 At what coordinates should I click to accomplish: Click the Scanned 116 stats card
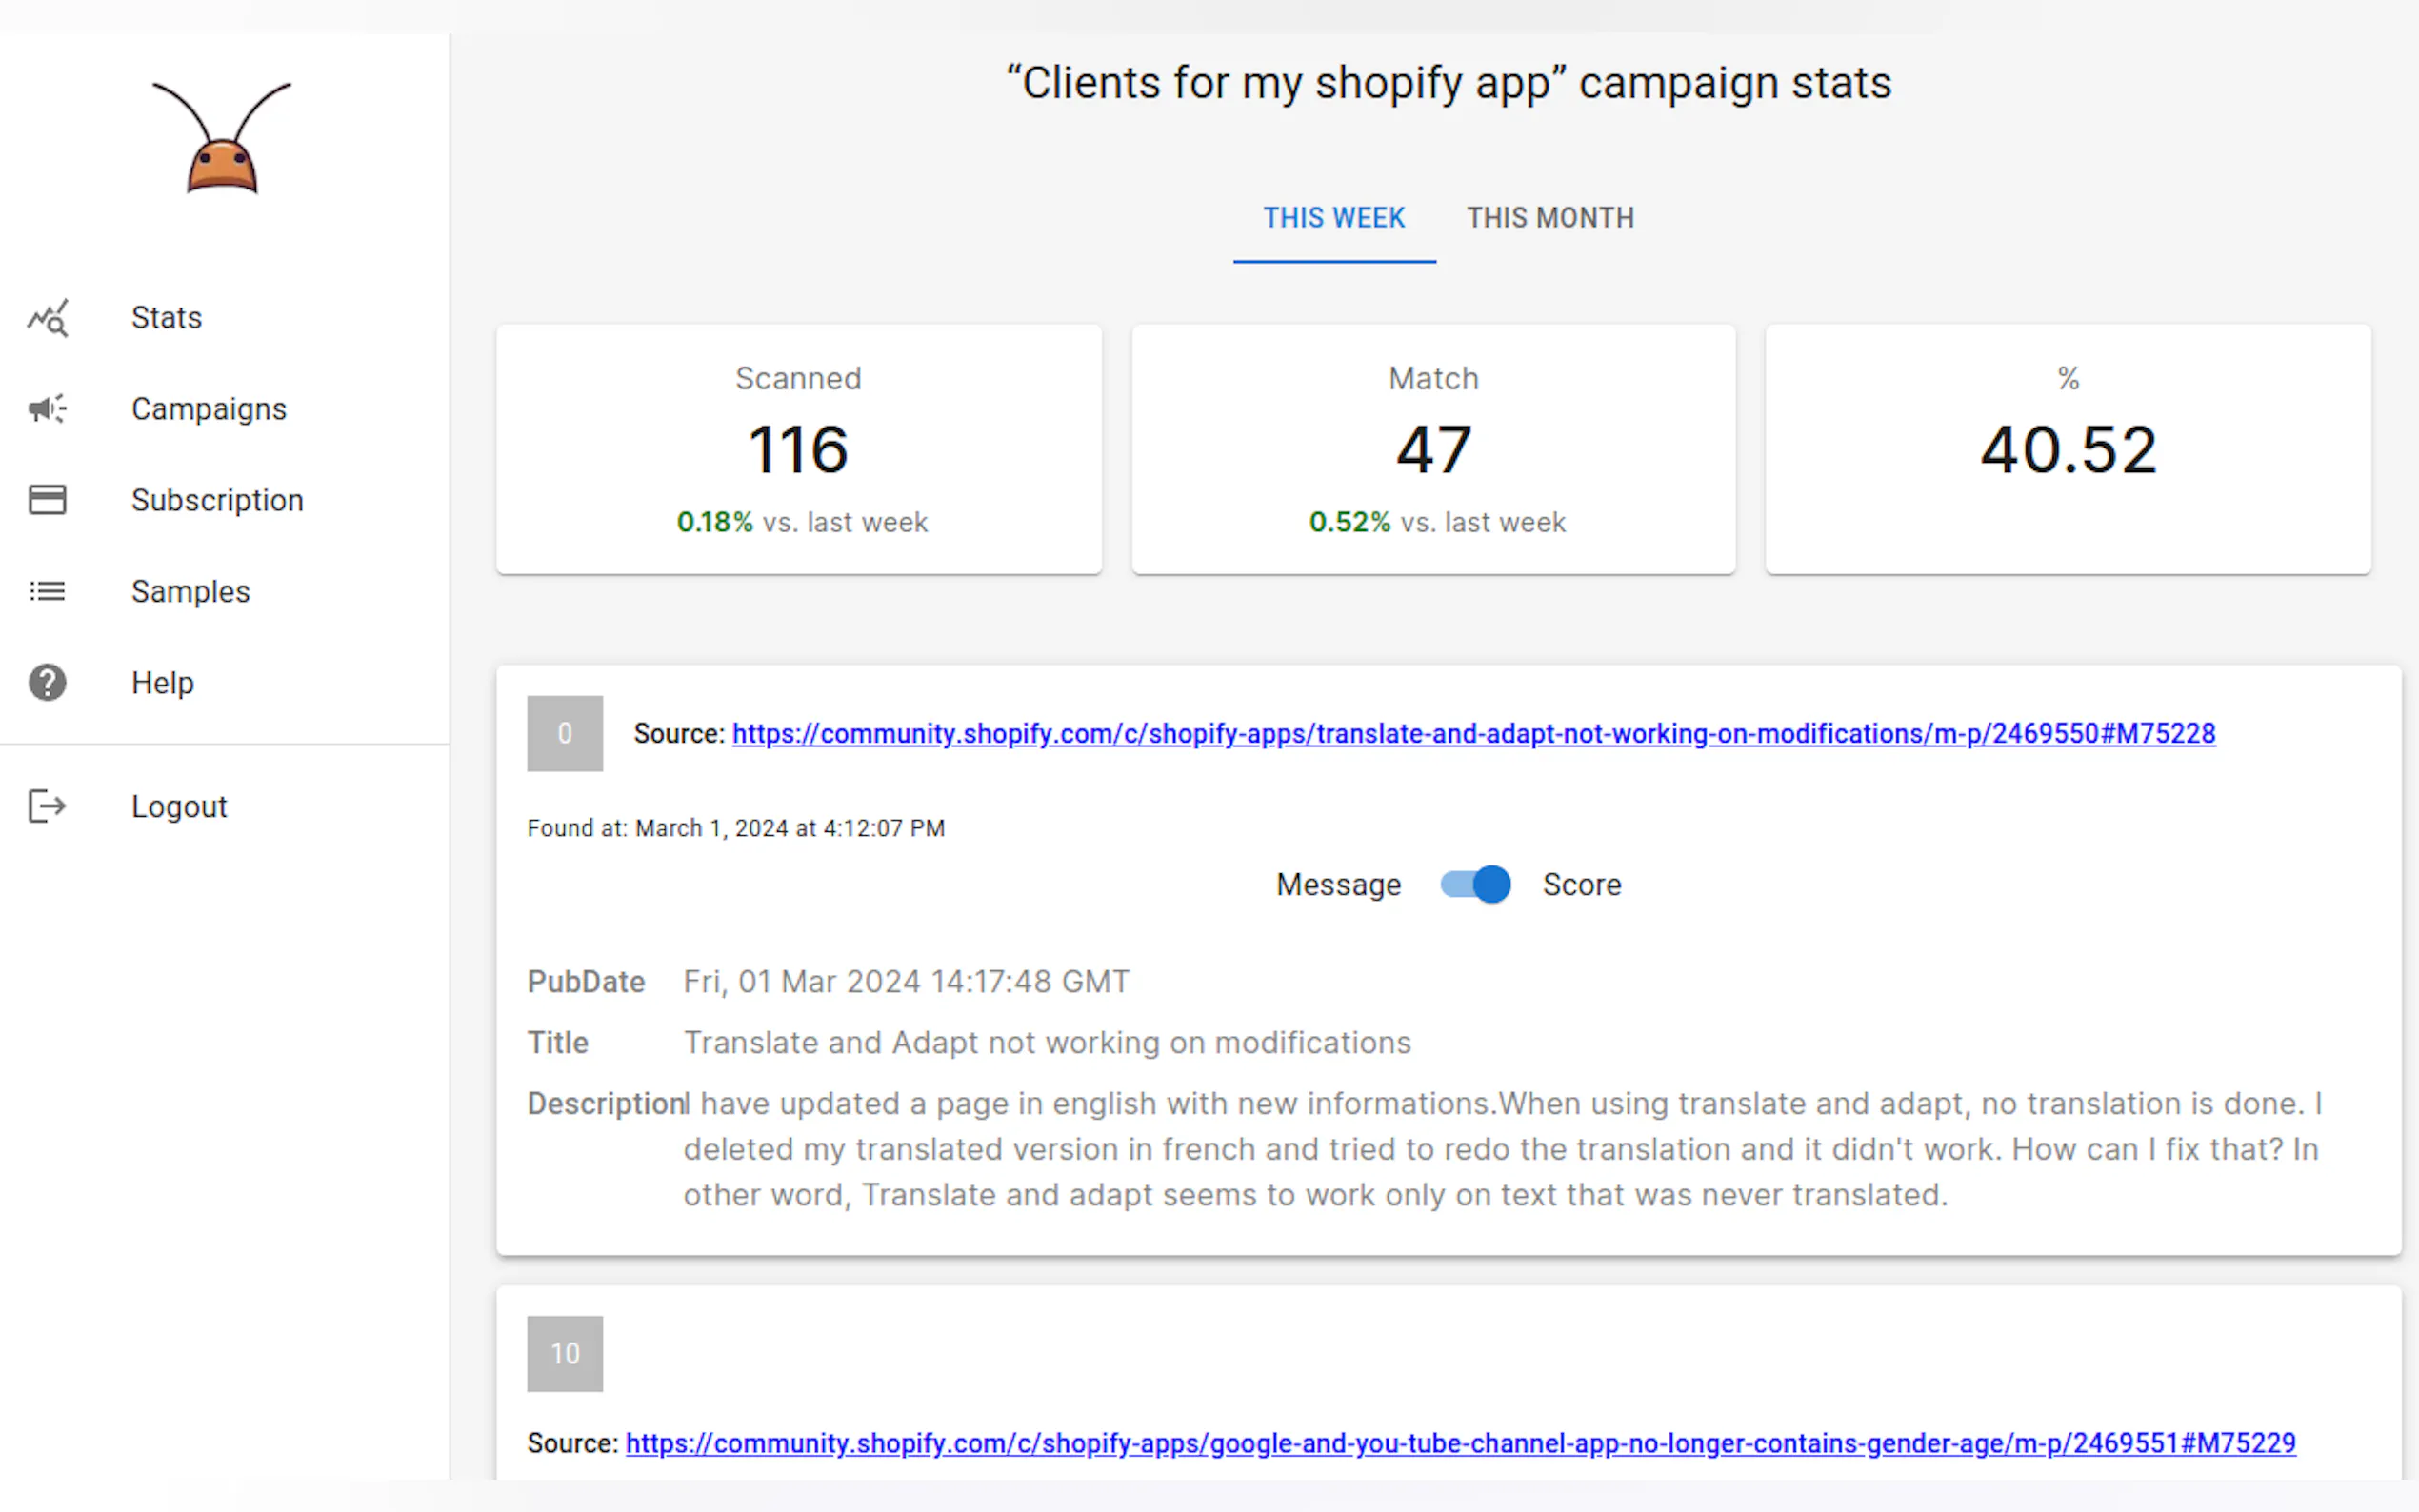(x=798, y=449)
